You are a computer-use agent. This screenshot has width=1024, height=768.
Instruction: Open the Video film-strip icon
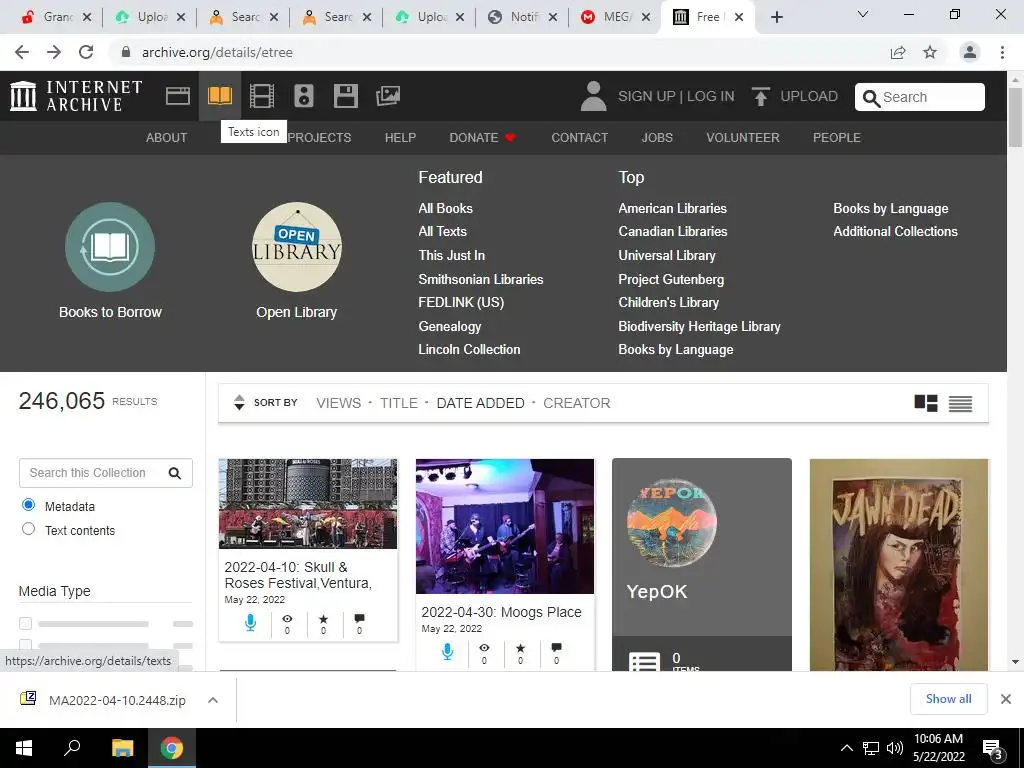point(262,96)
